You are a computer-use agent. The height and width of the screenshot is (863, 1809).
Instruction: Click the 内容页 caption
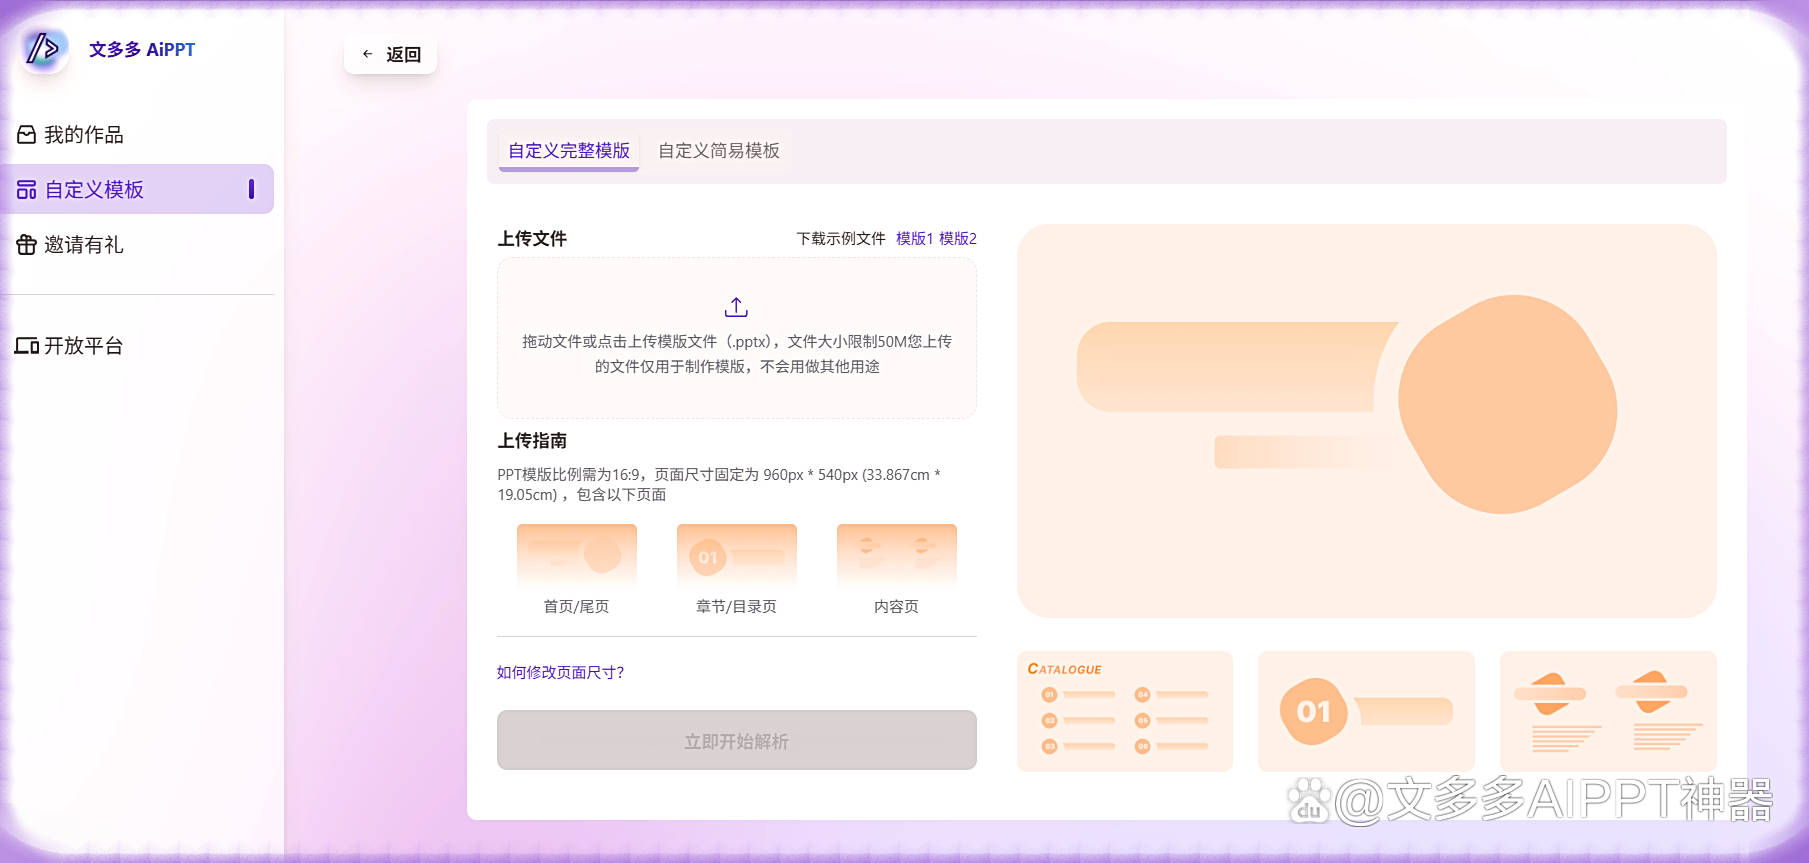pyautogui.click(x=896, y=606)
